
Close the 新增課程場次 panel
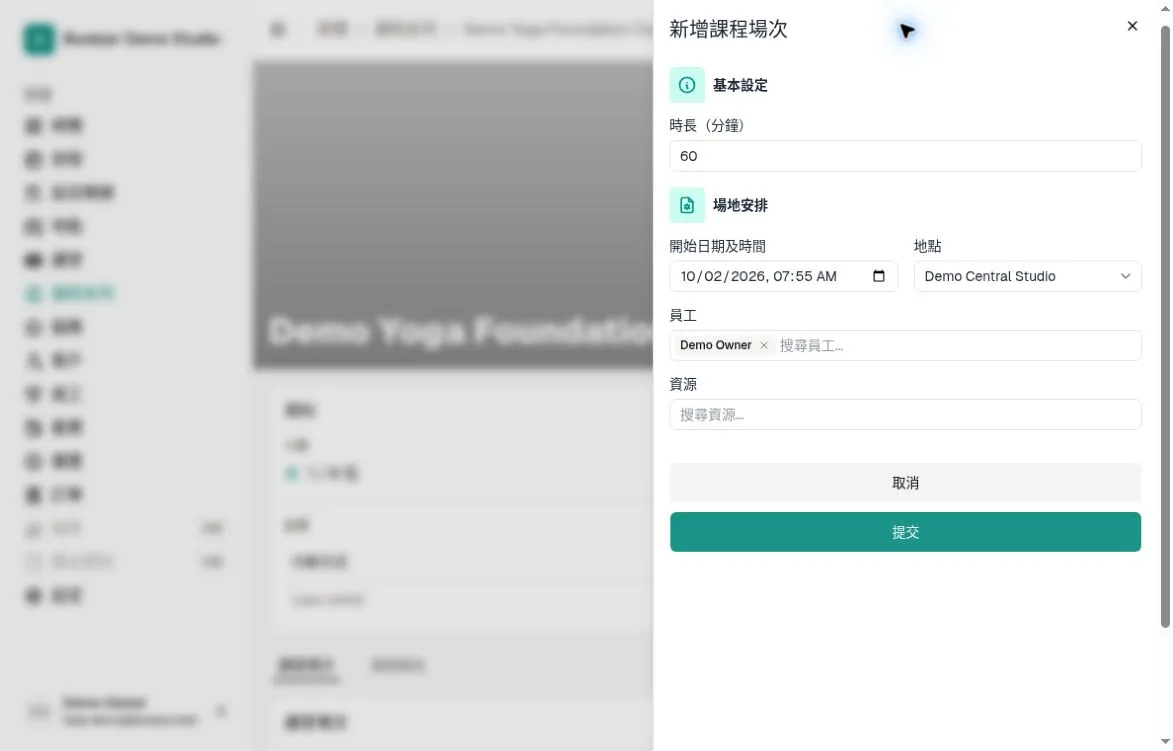[x=1132, y=26]
